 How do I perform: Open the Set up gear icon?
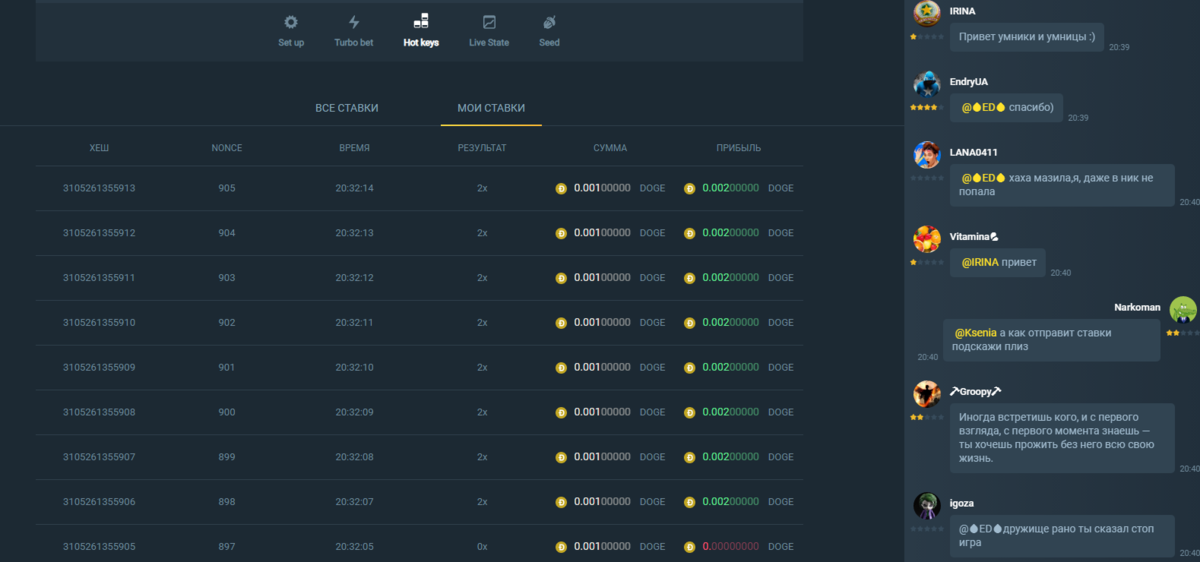click(x=291, y=23)
